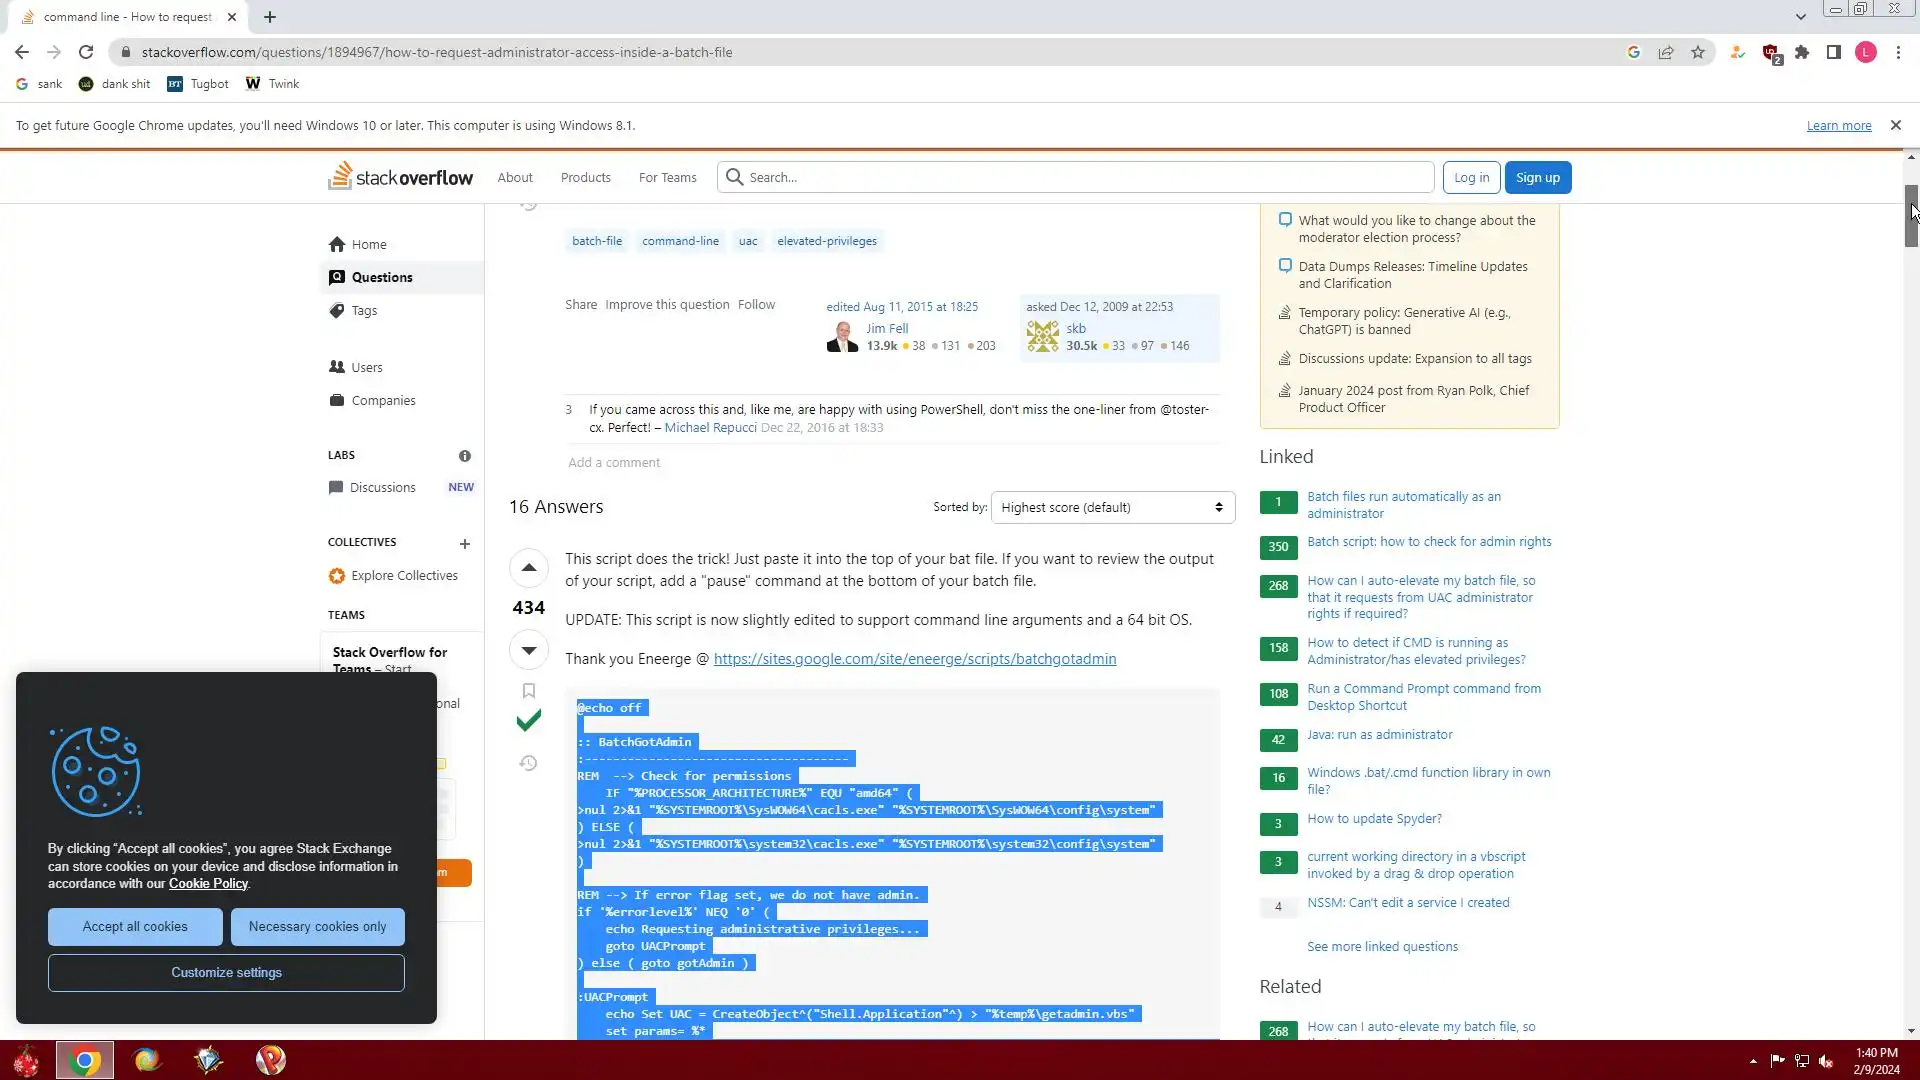This screenshot has width=1920, height=1080.
Task: Go to Tags in sidebar
Action: (364, 311)
